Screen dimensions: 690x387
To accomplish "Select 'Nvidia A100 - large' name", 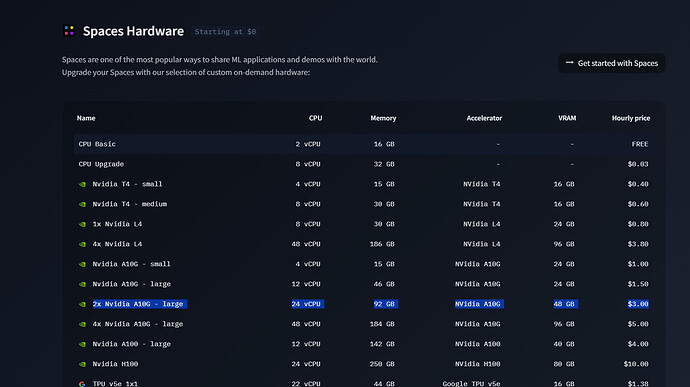I will tap(131, 344).
